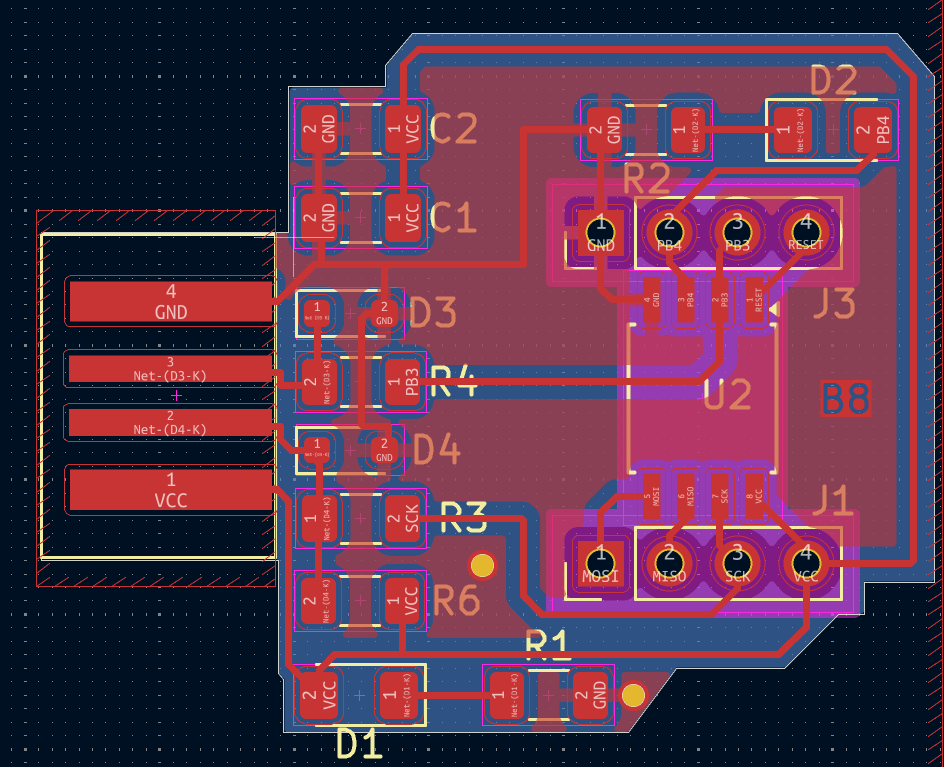Image resolution: width=944 pixels, height=767 pixels.
Task: Select Net-(D3-K) pad 3 on left connector
Action: [x=170, y=368]
